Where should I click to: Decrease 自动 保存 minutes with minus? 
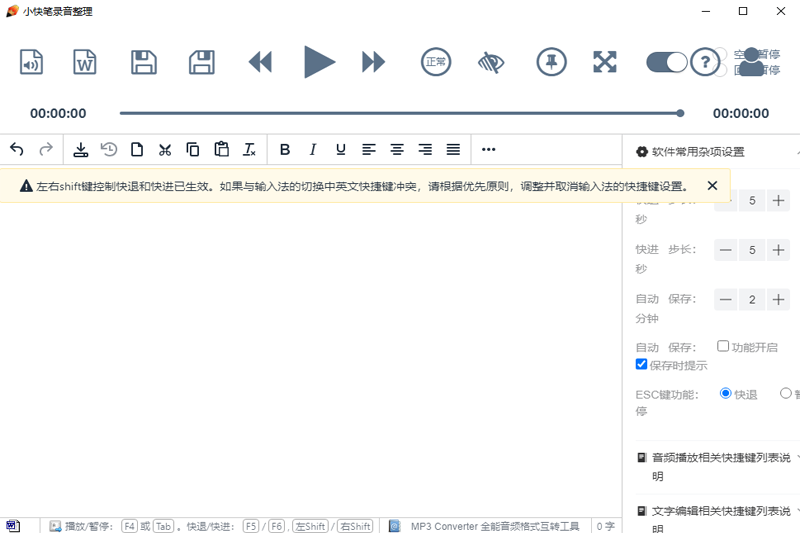[726, 299]
